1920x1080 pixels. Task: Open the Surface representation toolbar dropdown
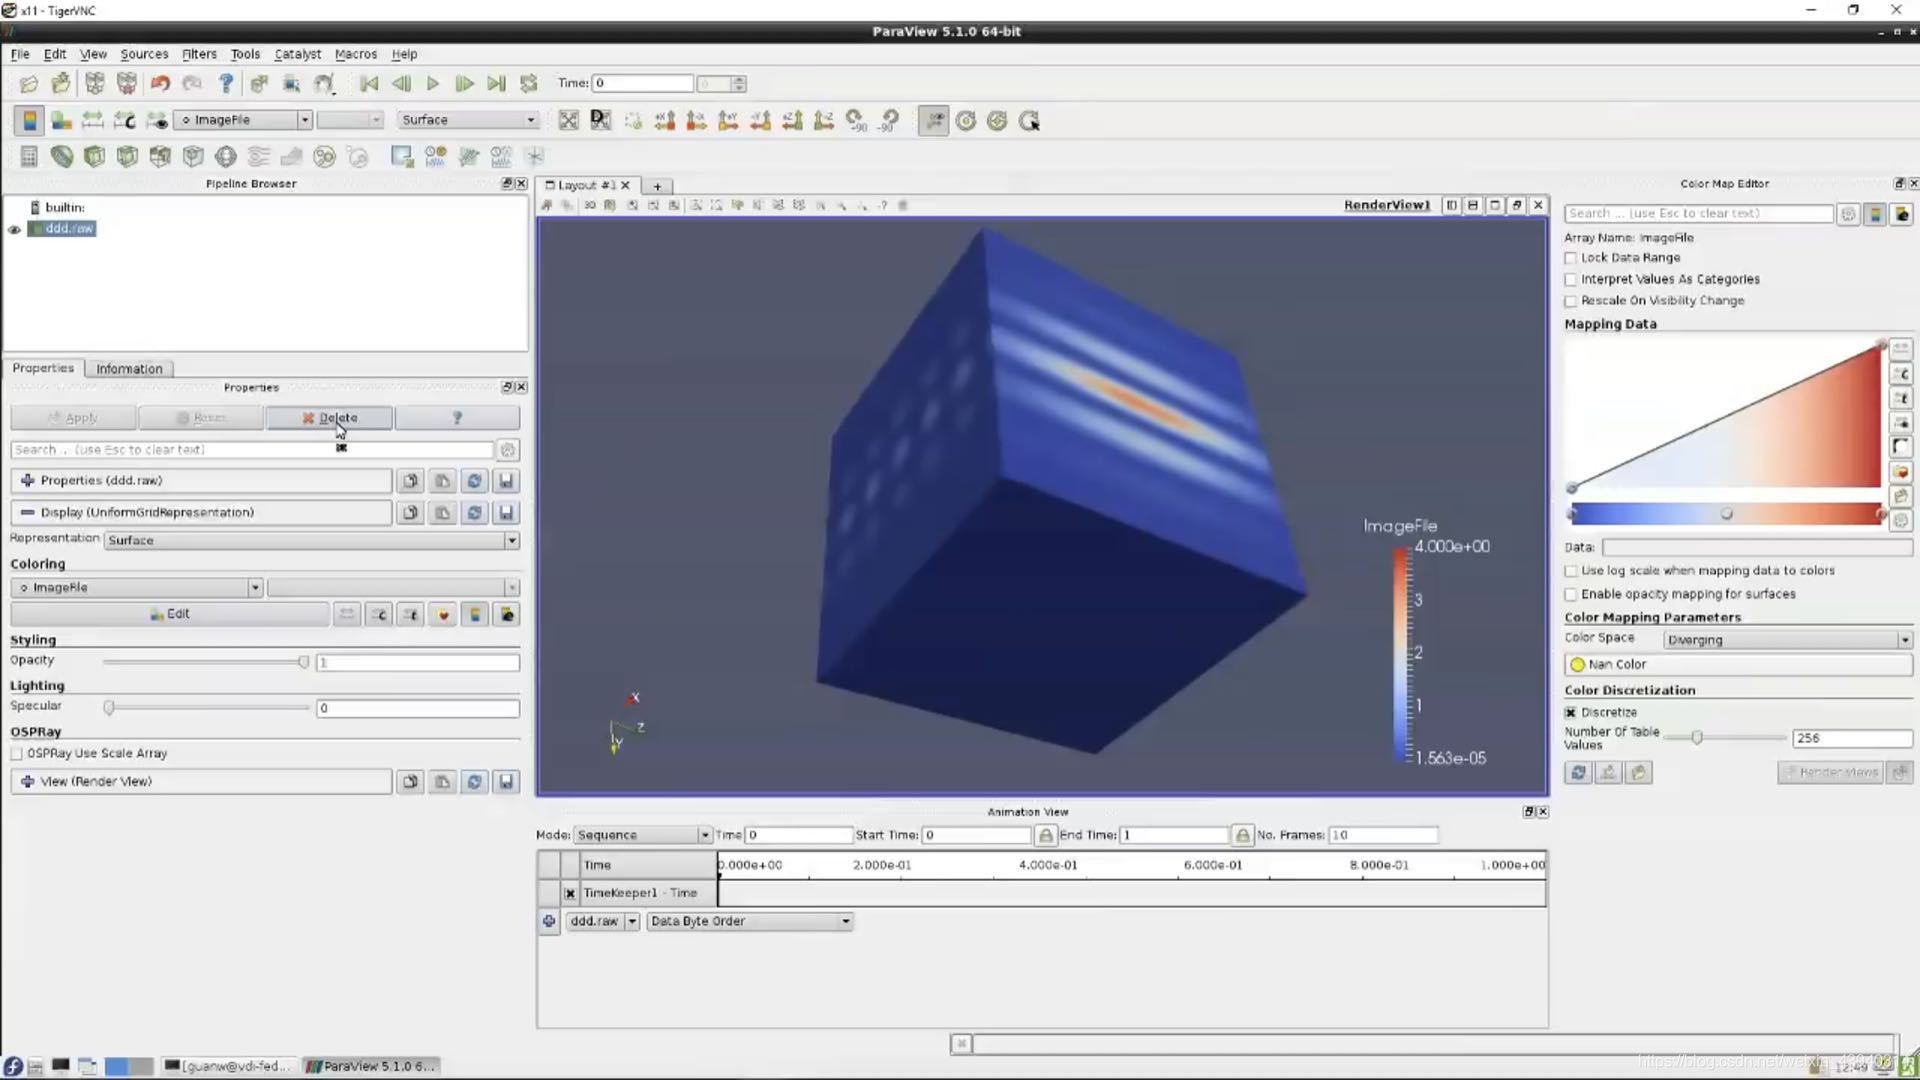(468, 120)
